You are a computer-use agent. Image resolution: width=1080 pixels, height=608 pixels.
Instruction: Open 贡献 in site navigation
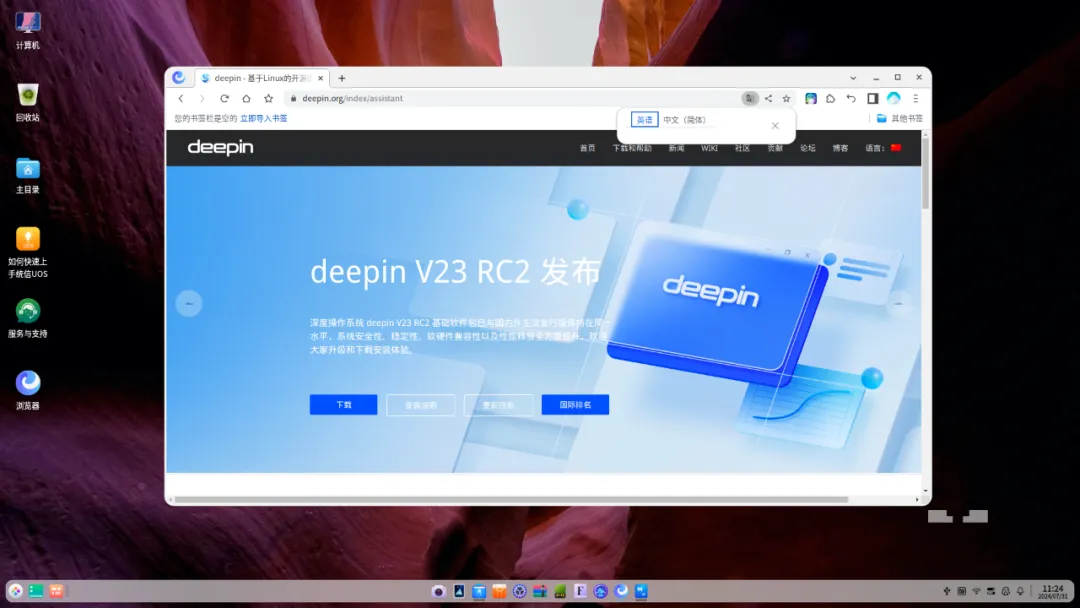pyautogui.click(x=775, y=148)
